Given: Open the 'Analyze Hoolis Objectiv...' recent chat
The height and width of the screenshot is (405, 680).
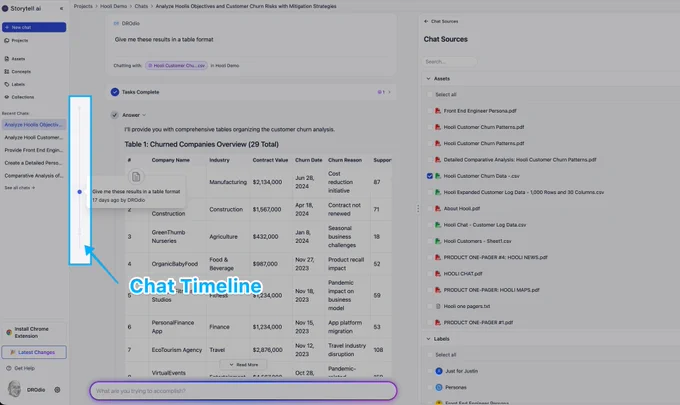Looking at the screenshot, I should click(34, 124).
